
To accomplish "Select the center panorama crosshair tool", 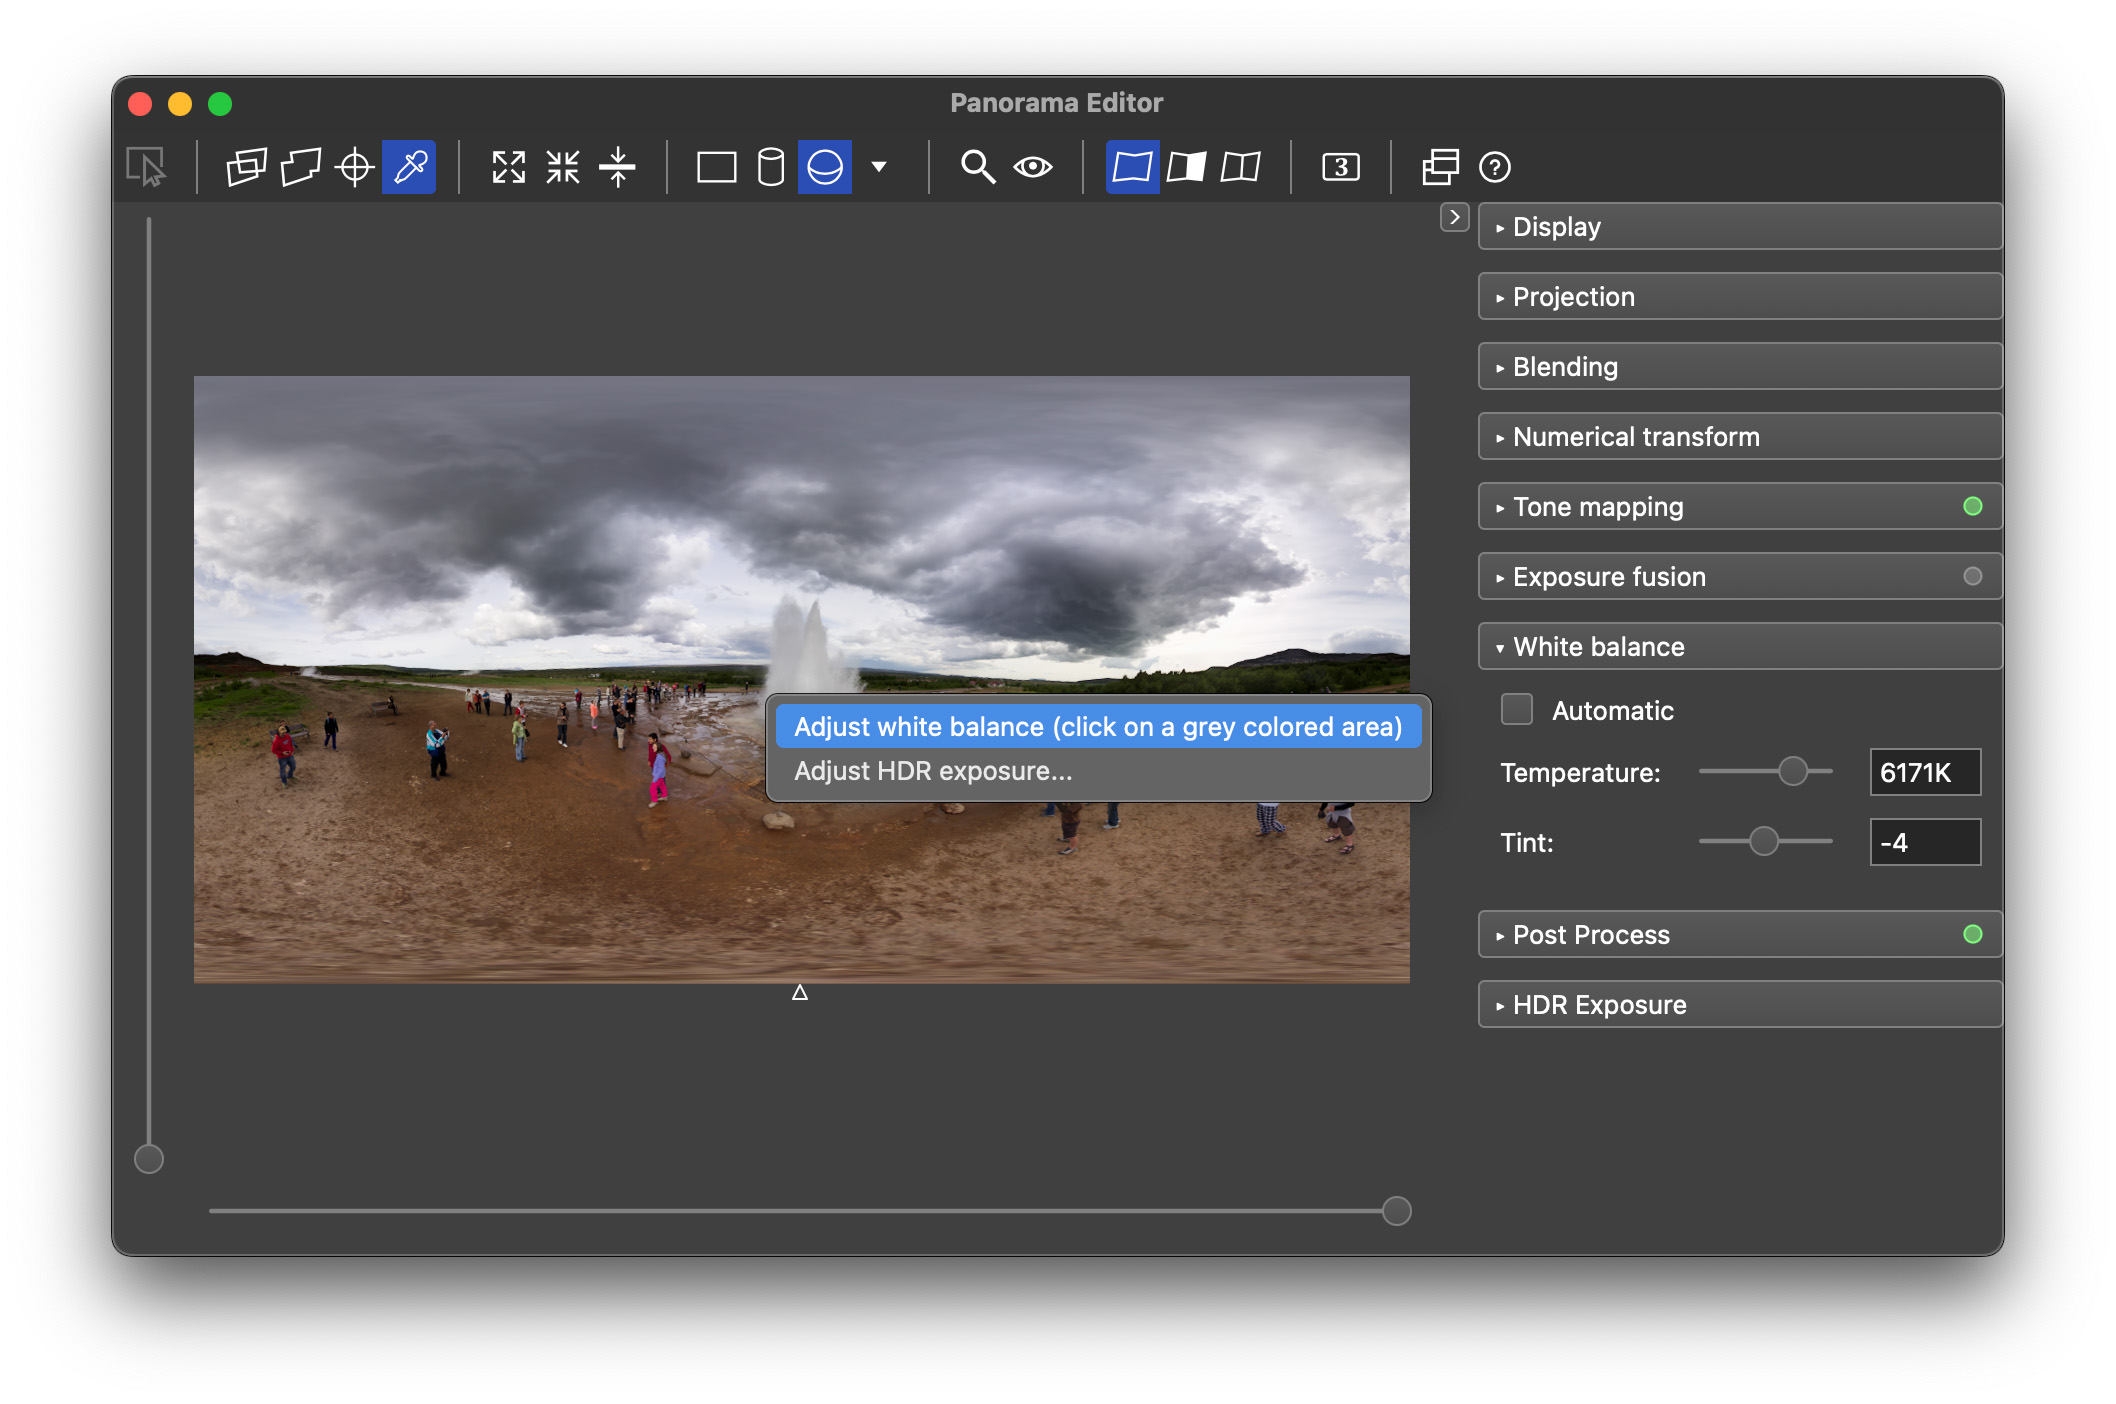I will tap(355, 167).
